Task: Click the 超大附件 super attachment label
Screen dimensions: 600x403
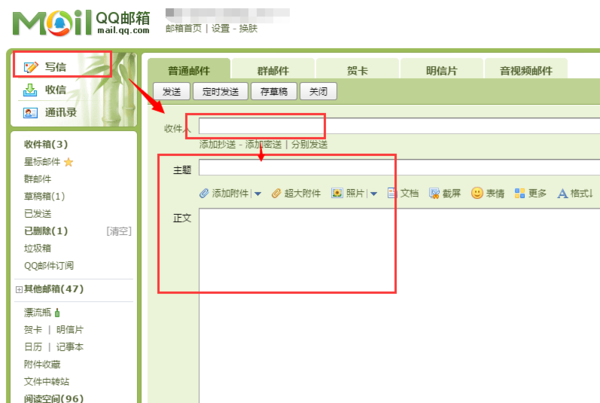Action: (x=302, y=193)
